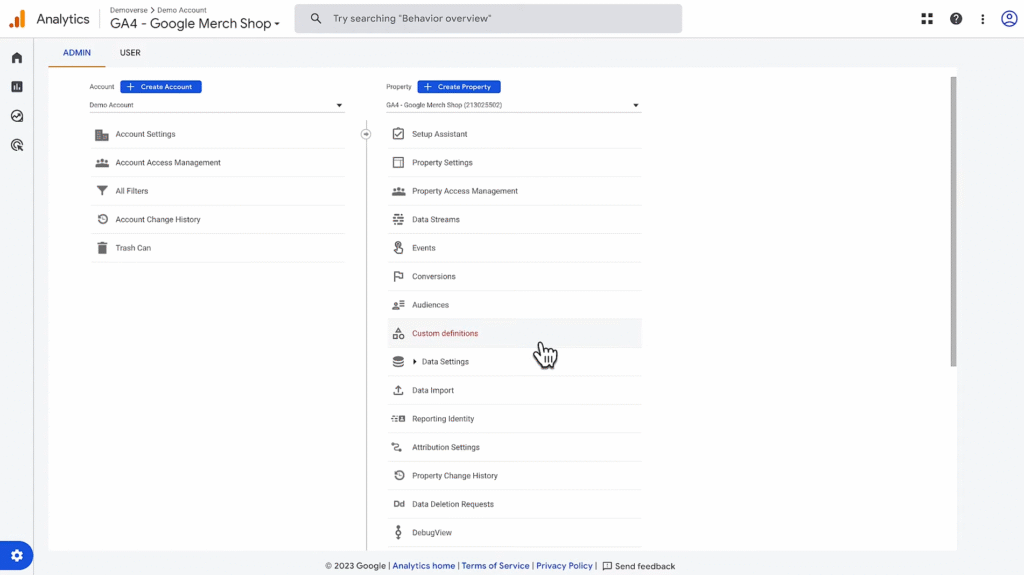Screen dimensions: 1024x575
Task: Open Attribution Settings label
Action: [446, 447]
